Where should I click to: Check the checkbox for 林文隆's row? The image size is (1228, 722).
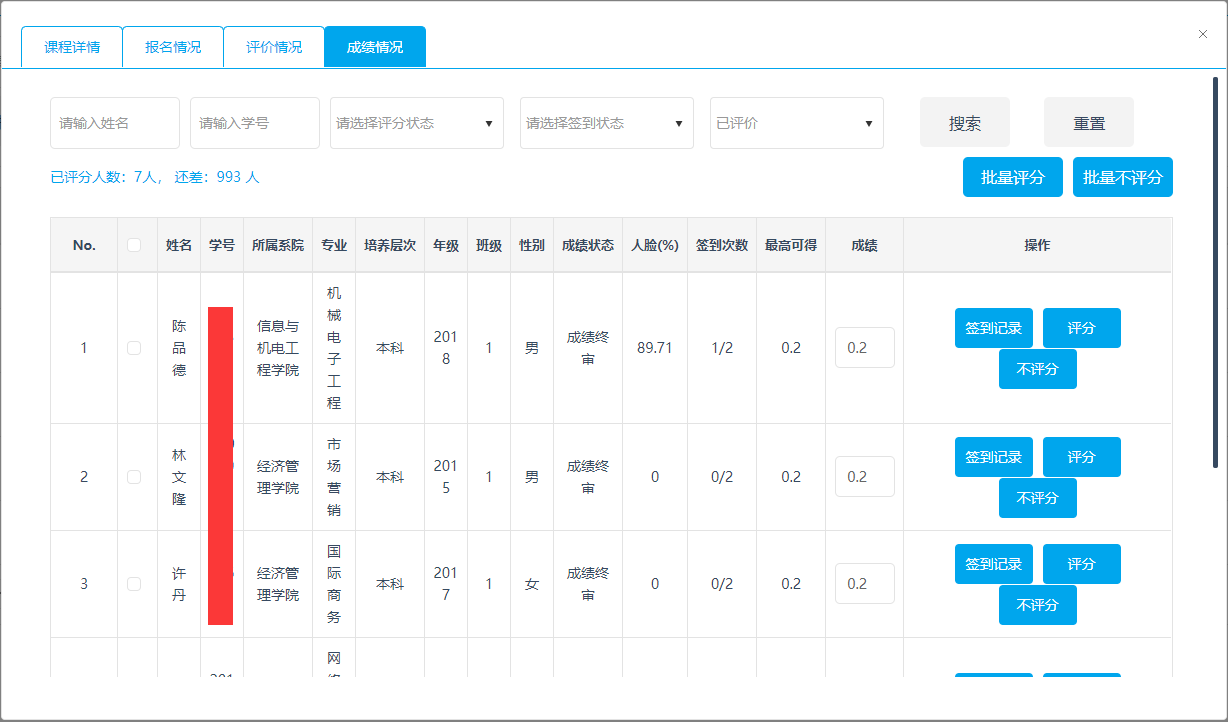(134, 477)
